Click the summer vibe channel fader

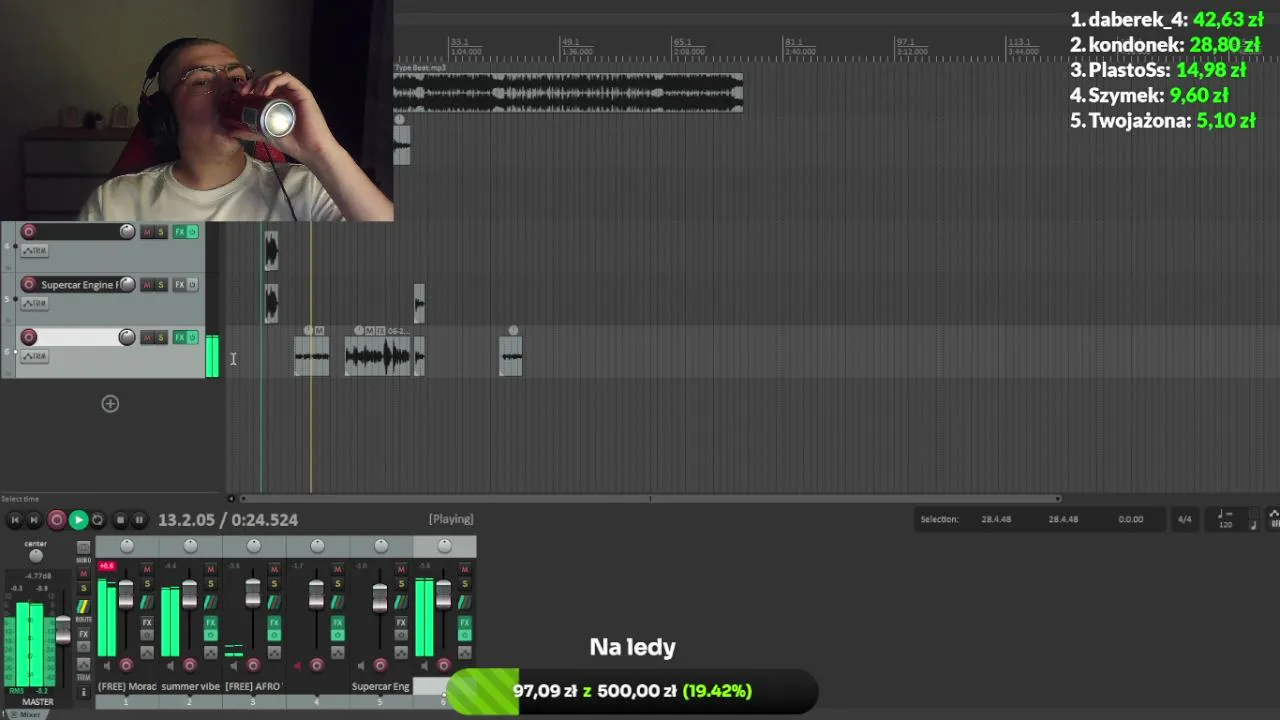pos(189,593)
